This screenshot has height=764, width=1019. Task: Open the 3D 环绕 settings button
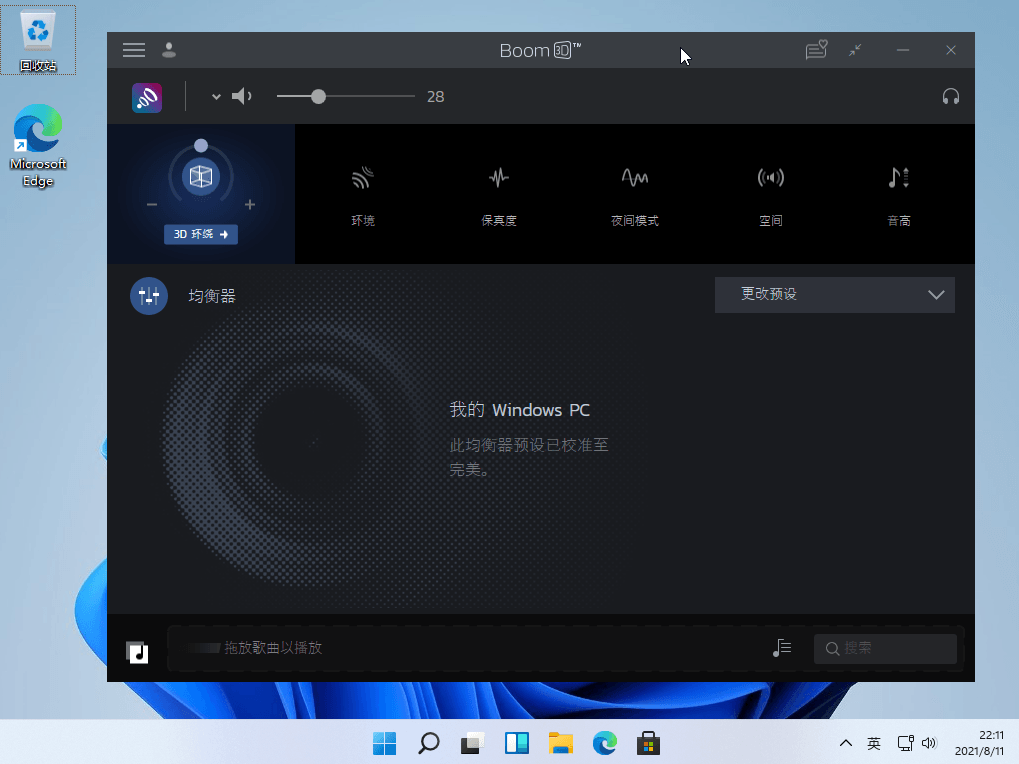click(x=201, y=234)
